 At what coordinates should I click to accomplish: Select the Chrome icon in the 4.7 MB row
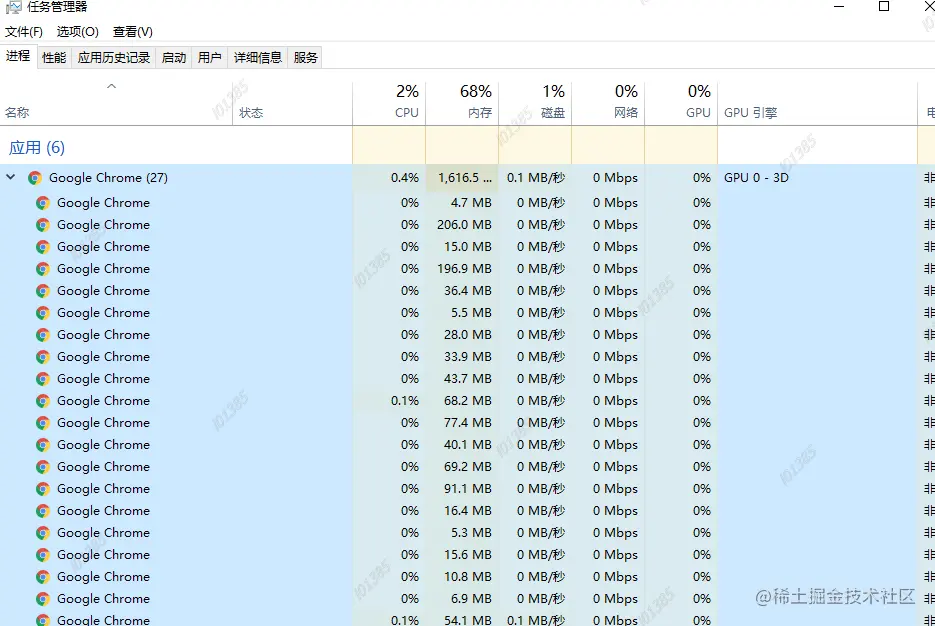coord(42,203)
